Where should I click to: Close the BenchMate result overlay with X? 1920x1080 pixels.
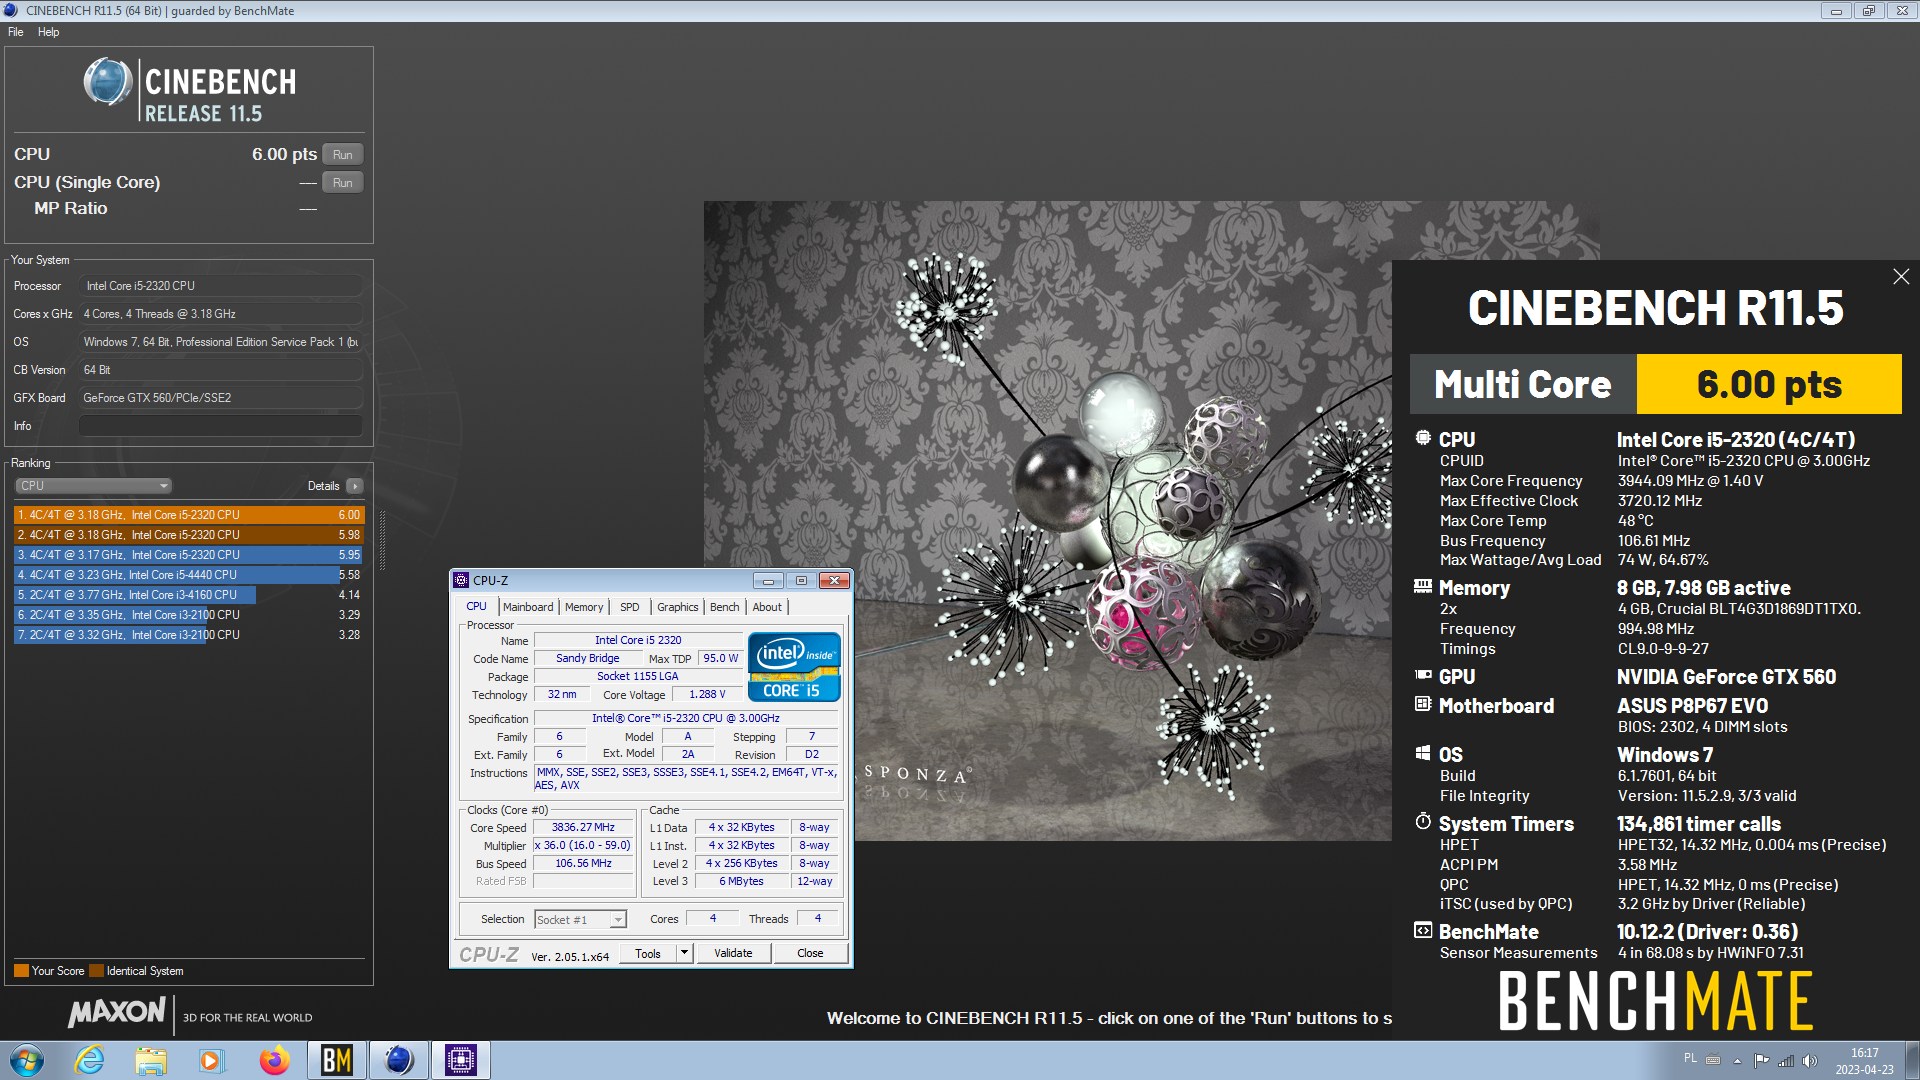click(x=1901, y=277)
